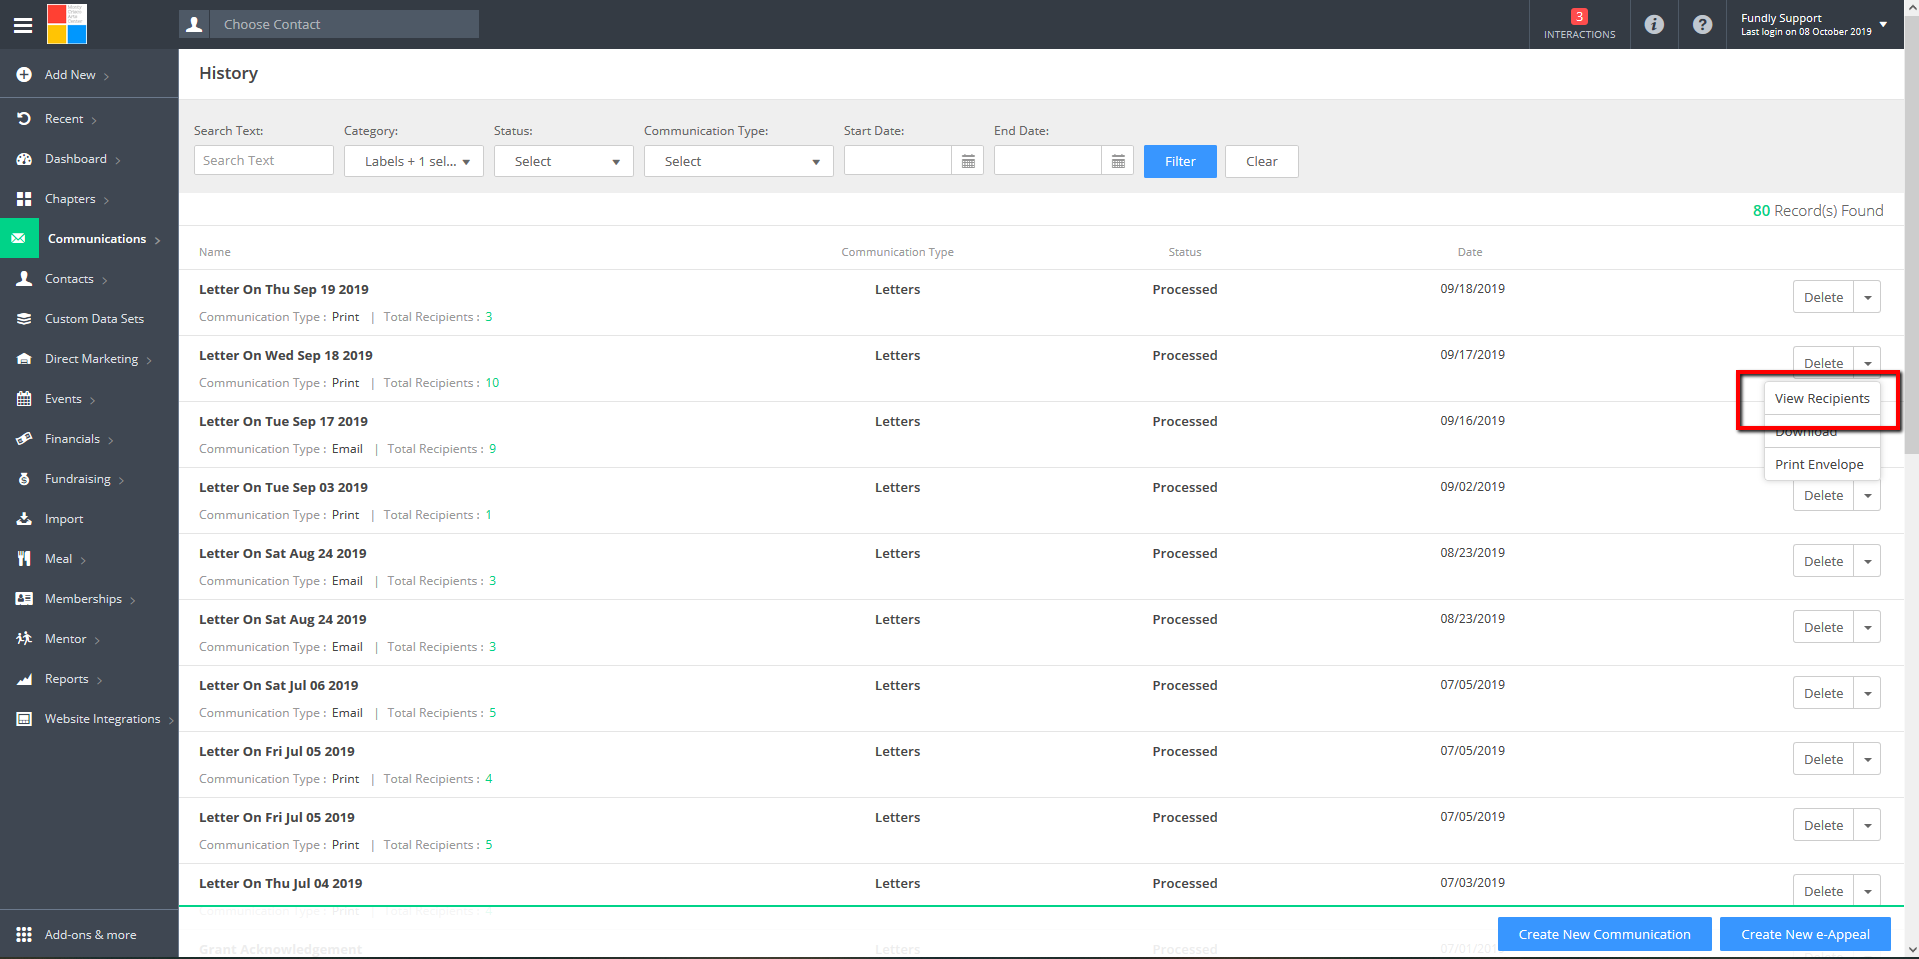This screenshot has width=1919, height=959.
Task: Click the Communications envelope icon
Action: pos(19,239)
